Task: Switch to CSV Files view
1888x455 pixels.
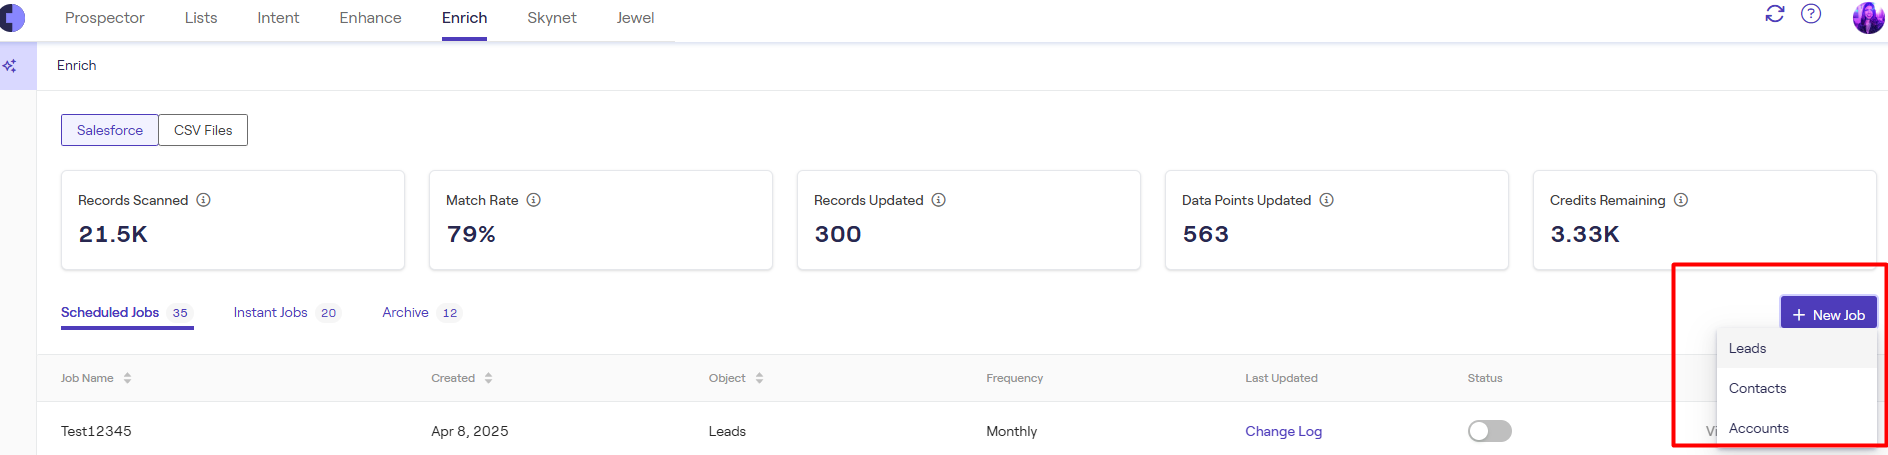Action: tap(203, 130)
